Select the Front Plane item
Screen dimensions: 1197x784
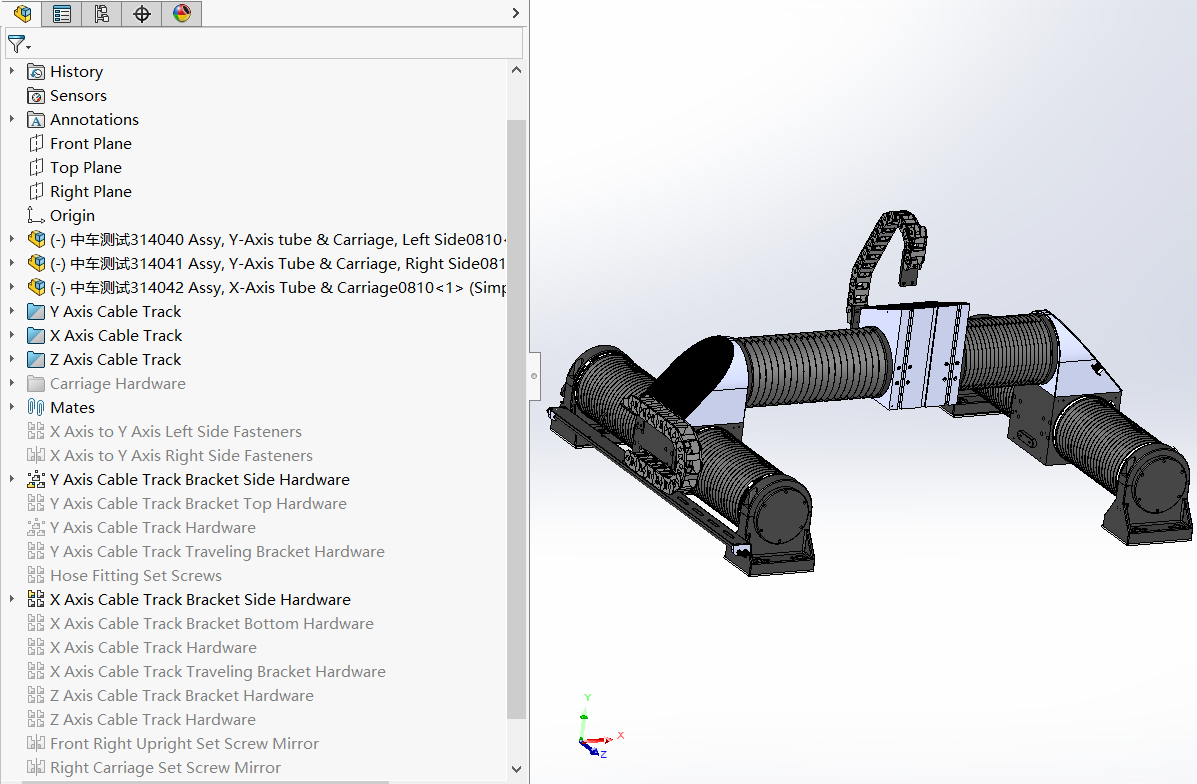[x=90, y=144]
